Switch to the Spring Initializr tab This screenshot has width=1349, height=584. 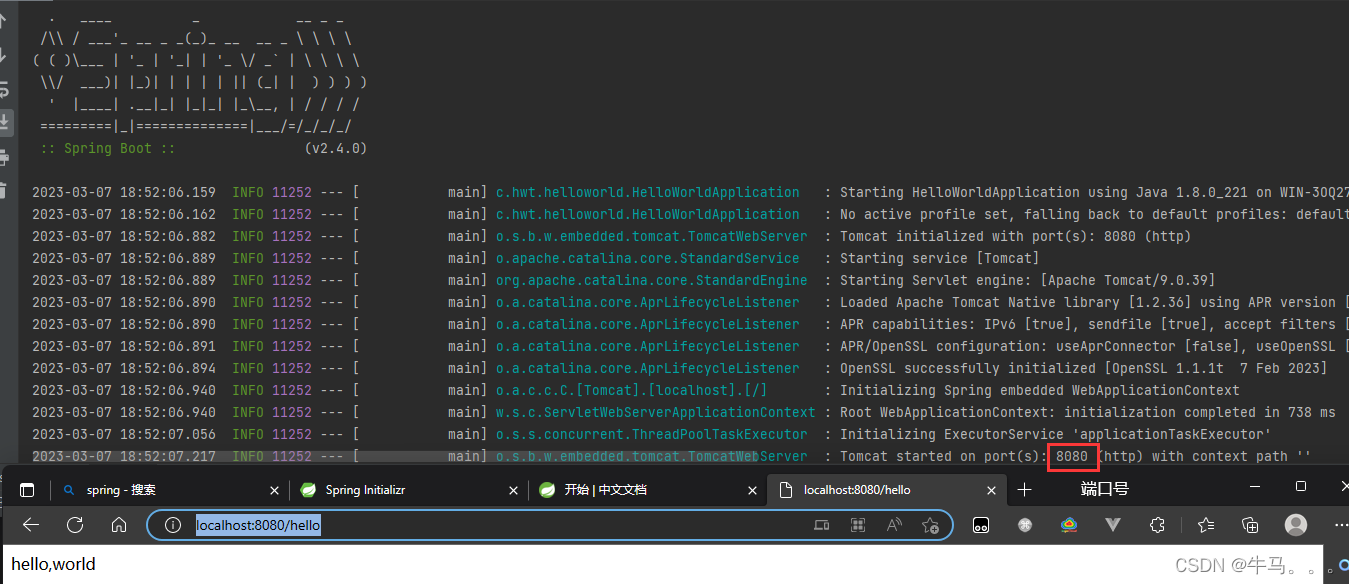[407, 490]
